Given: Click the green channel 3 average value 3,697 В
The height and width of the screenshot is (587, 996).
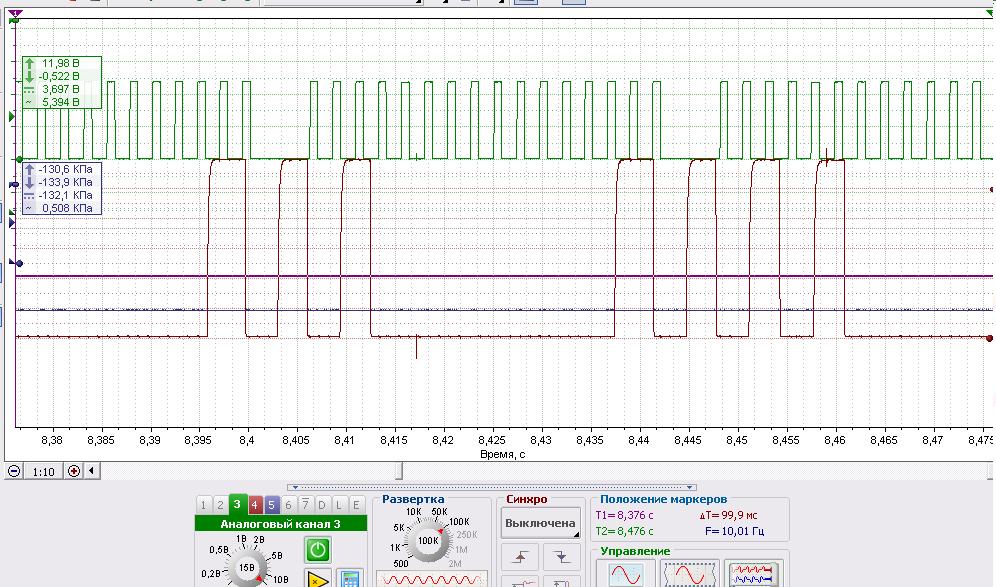Looking at the screenshot, I should point(60,89).
